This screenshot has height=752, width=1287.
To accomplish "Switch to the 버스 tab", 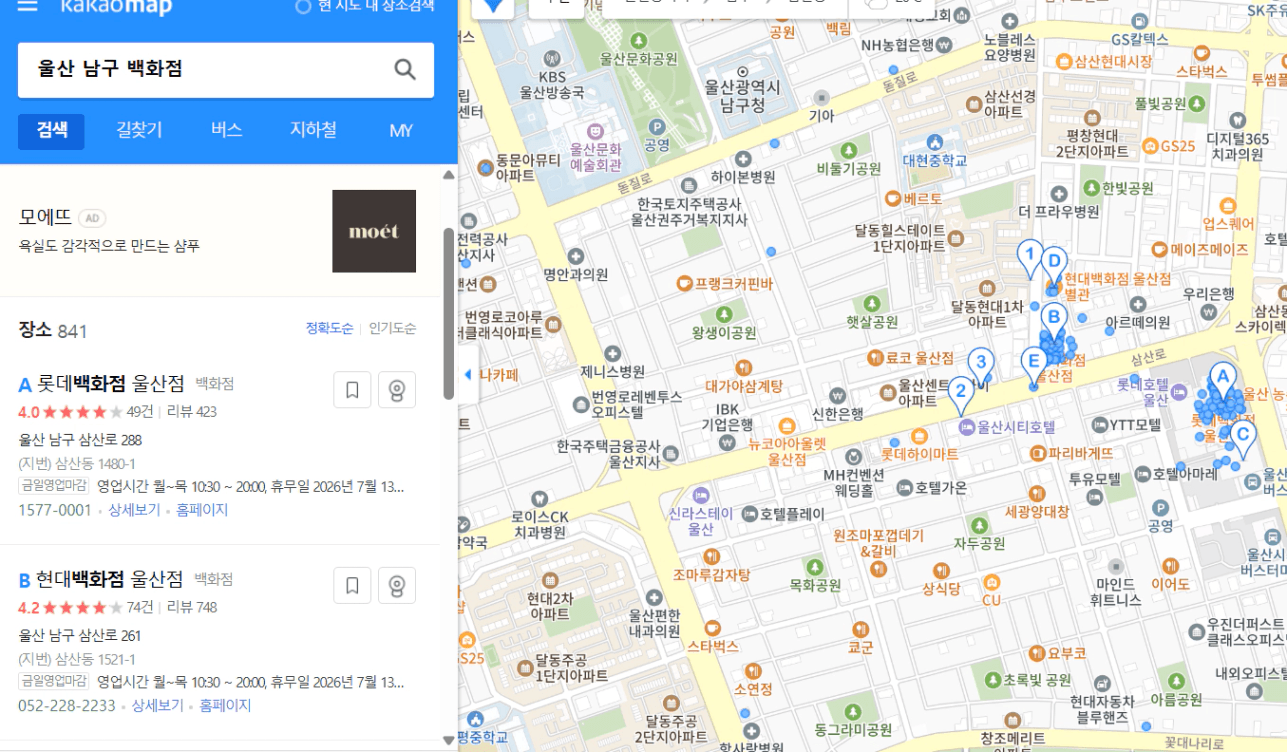I will point(226,130).
